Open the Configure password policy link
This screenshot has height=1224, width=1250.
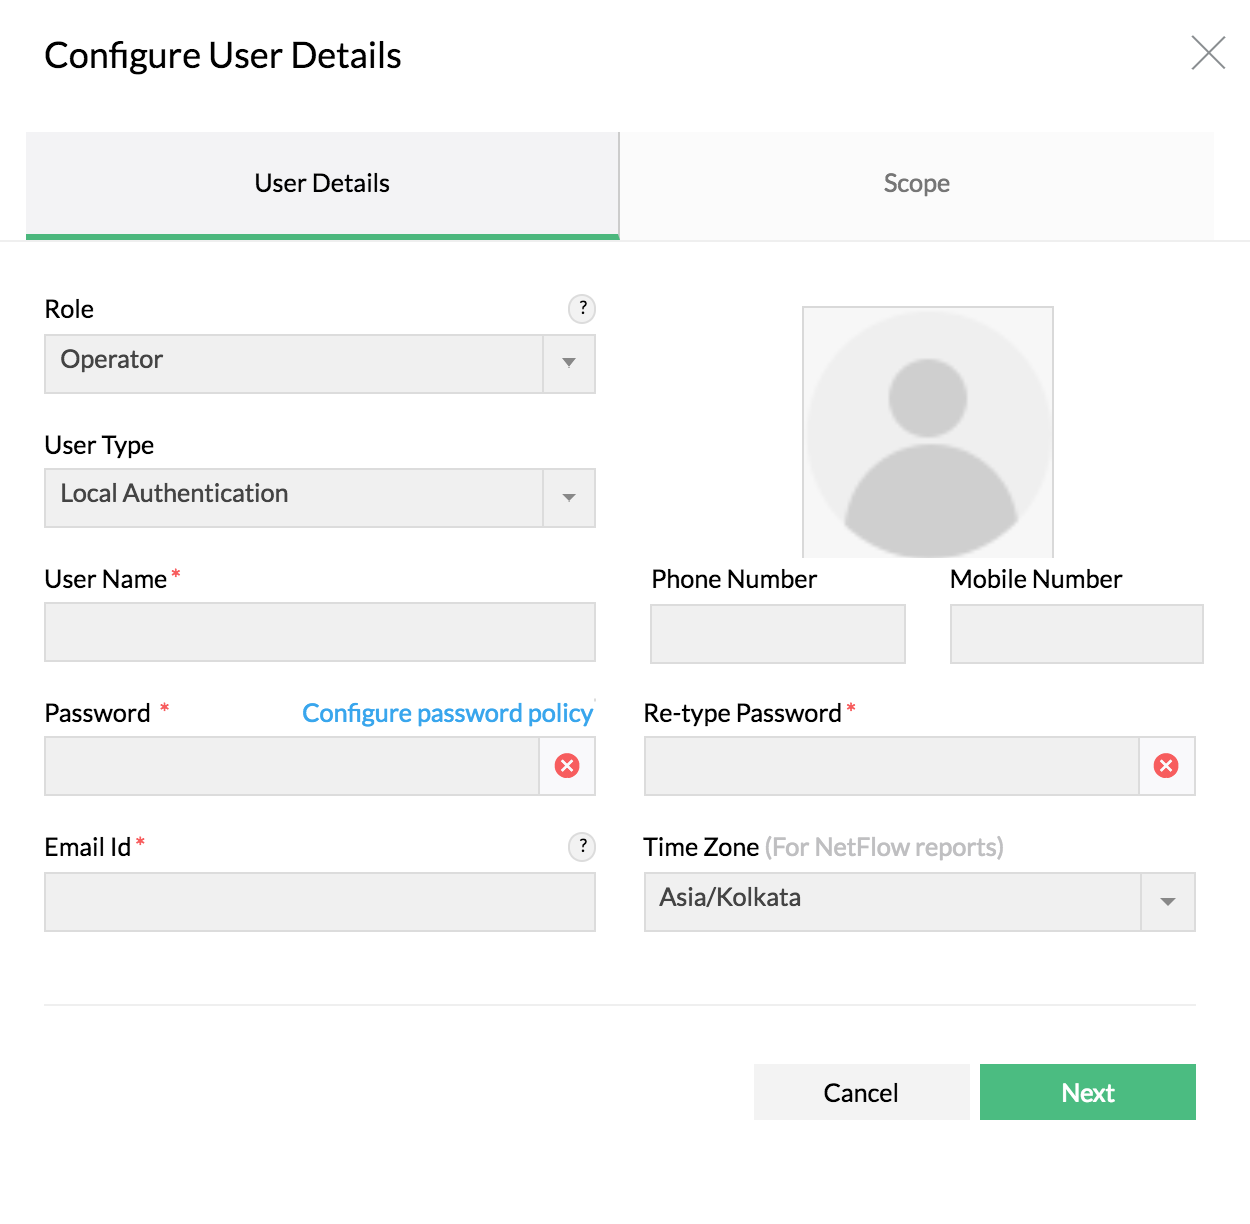click(447, 713)
